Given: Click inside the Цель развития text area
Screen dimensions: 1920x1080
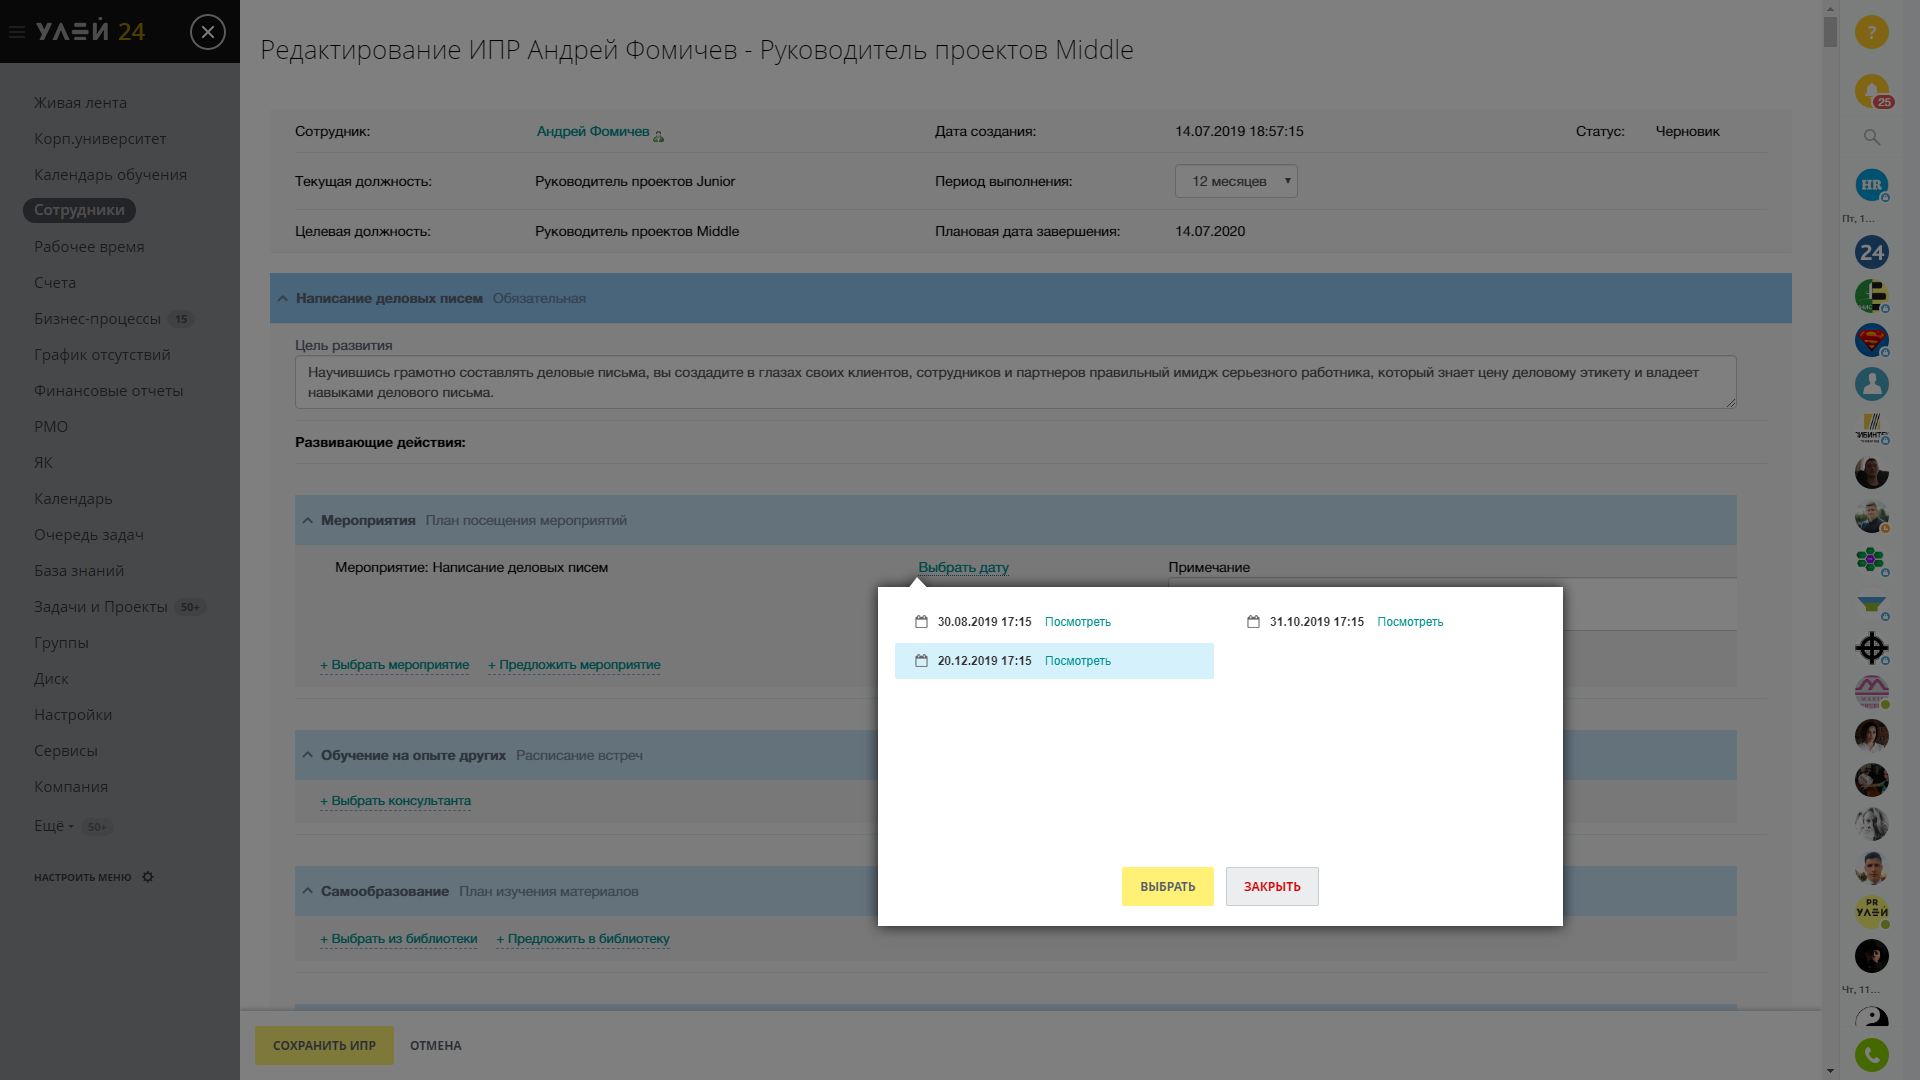Looking at the screenshot, I should [1014, 382].
